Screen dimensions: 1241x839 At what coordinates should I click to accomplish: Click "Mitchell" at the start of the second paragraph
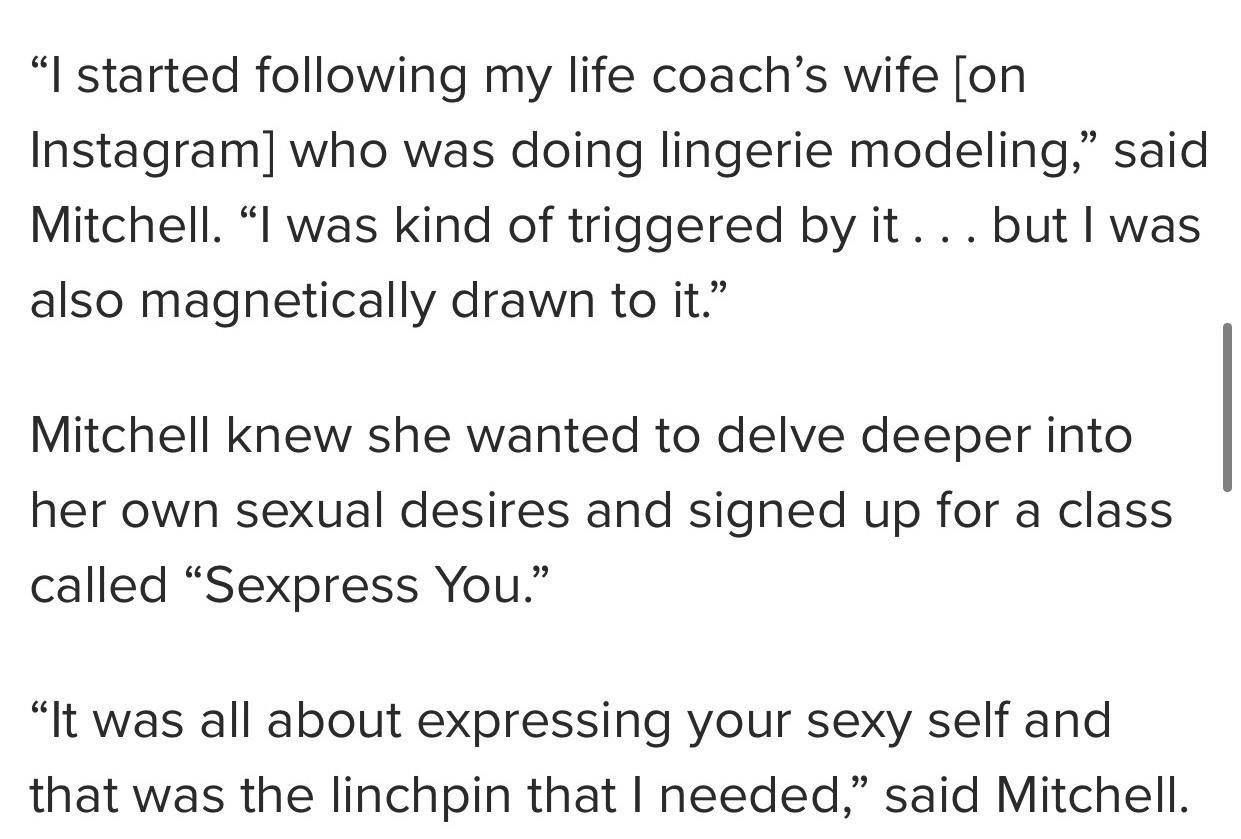(x=120, y=436)
